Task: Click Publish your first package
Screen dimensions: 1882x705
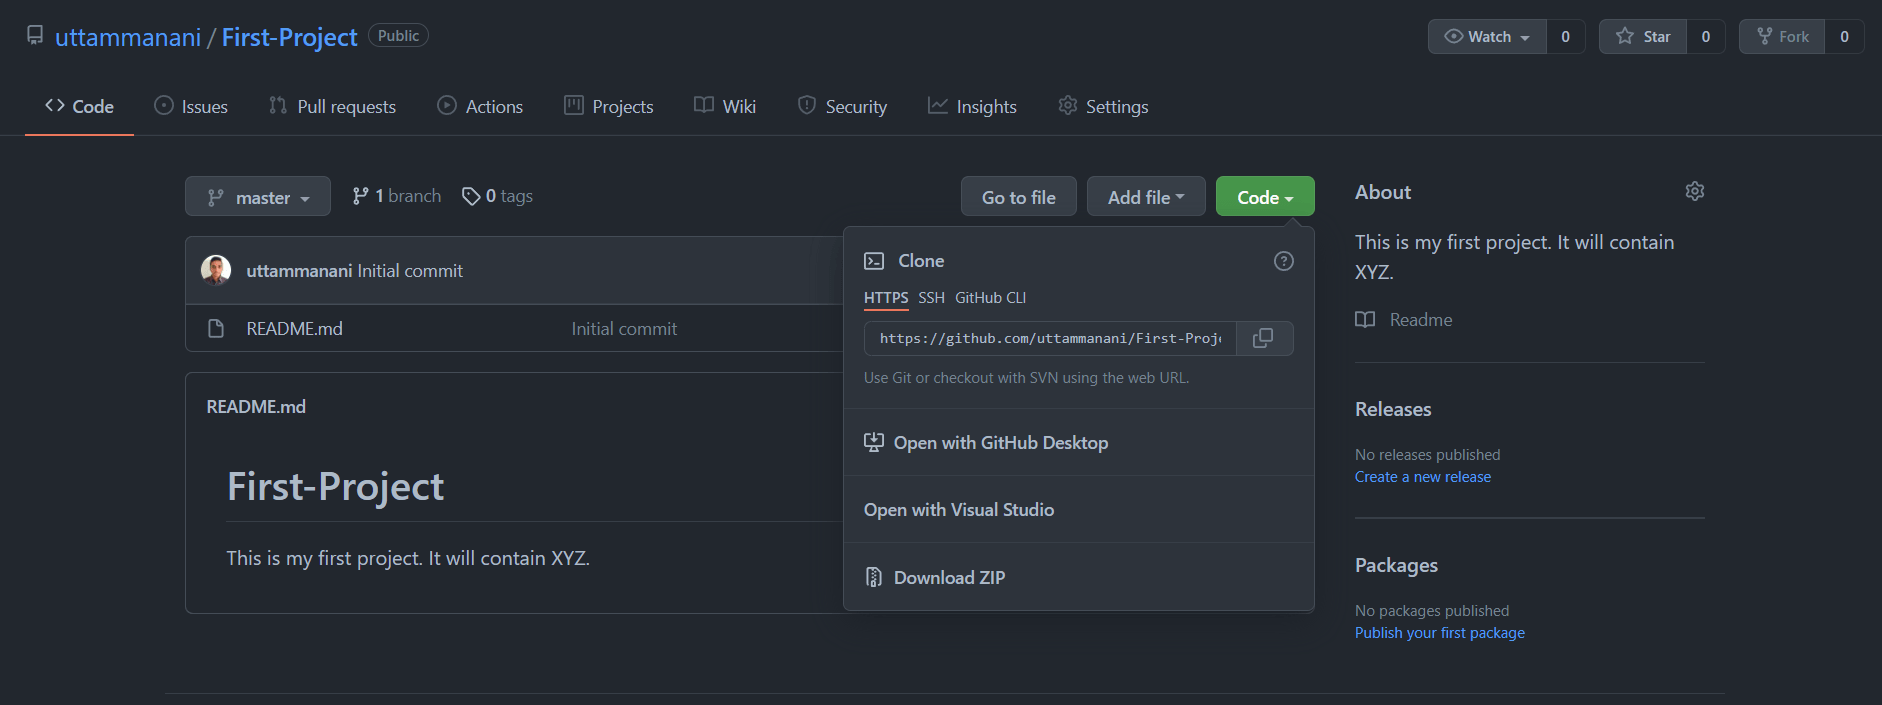Action: pyautogui.click(x=1440, y=633)
